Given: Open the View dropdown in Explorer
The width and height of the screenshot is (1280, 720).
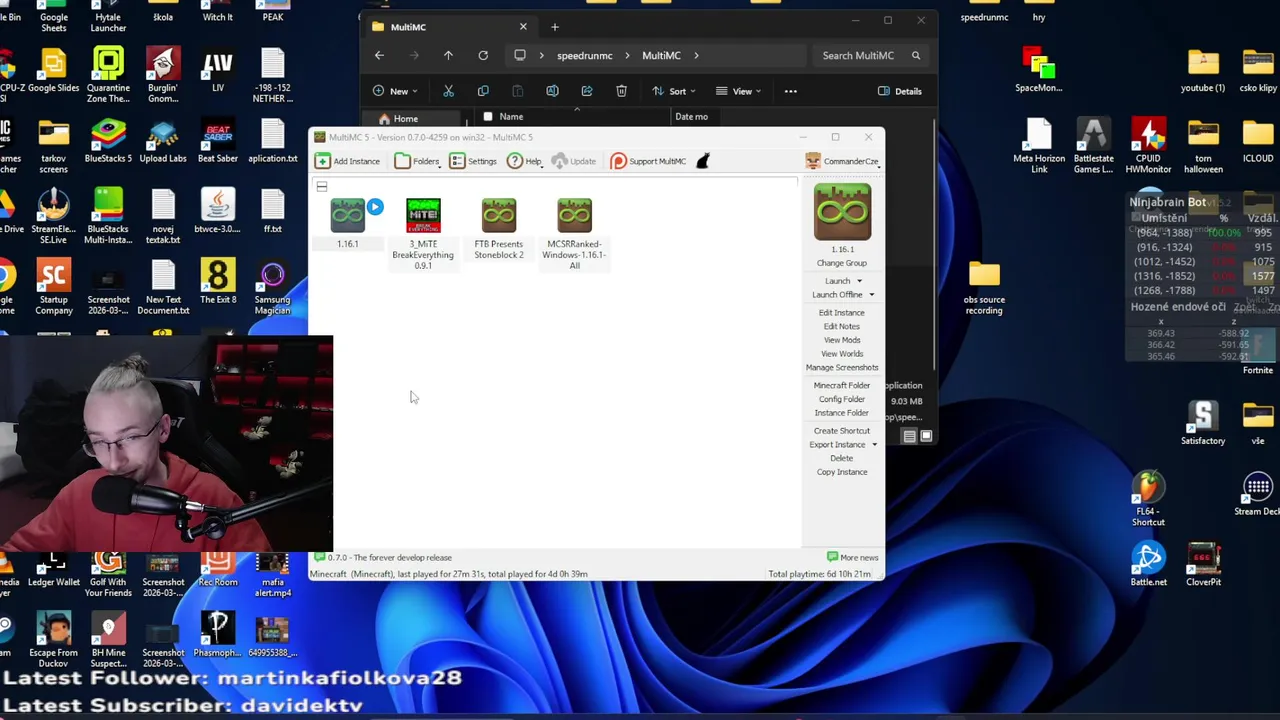Looking at the screenshot, I should (738, 91).
